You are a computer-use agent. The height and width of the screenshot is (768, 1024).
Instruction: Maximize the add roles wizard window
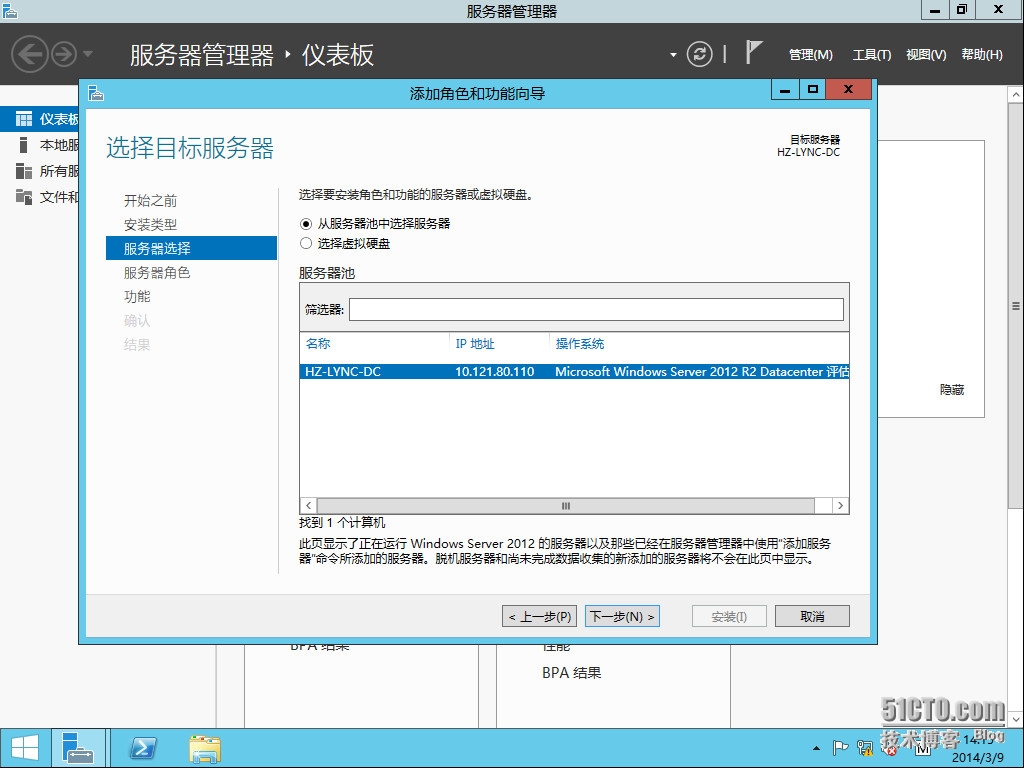tap(812, 90)
